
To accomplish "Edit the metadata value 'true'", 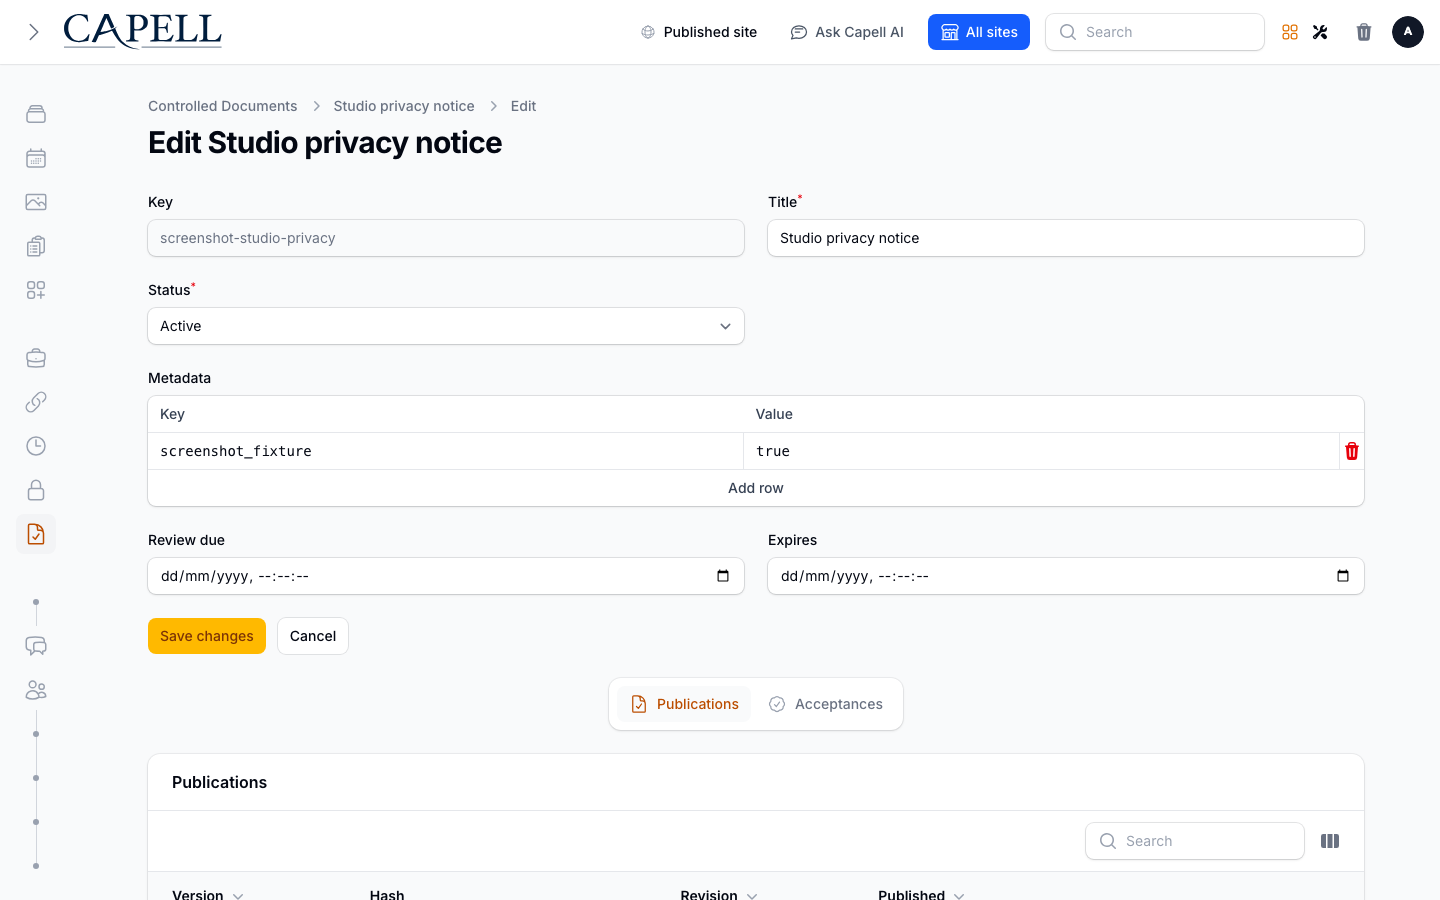I will [x=1041, y=451].
